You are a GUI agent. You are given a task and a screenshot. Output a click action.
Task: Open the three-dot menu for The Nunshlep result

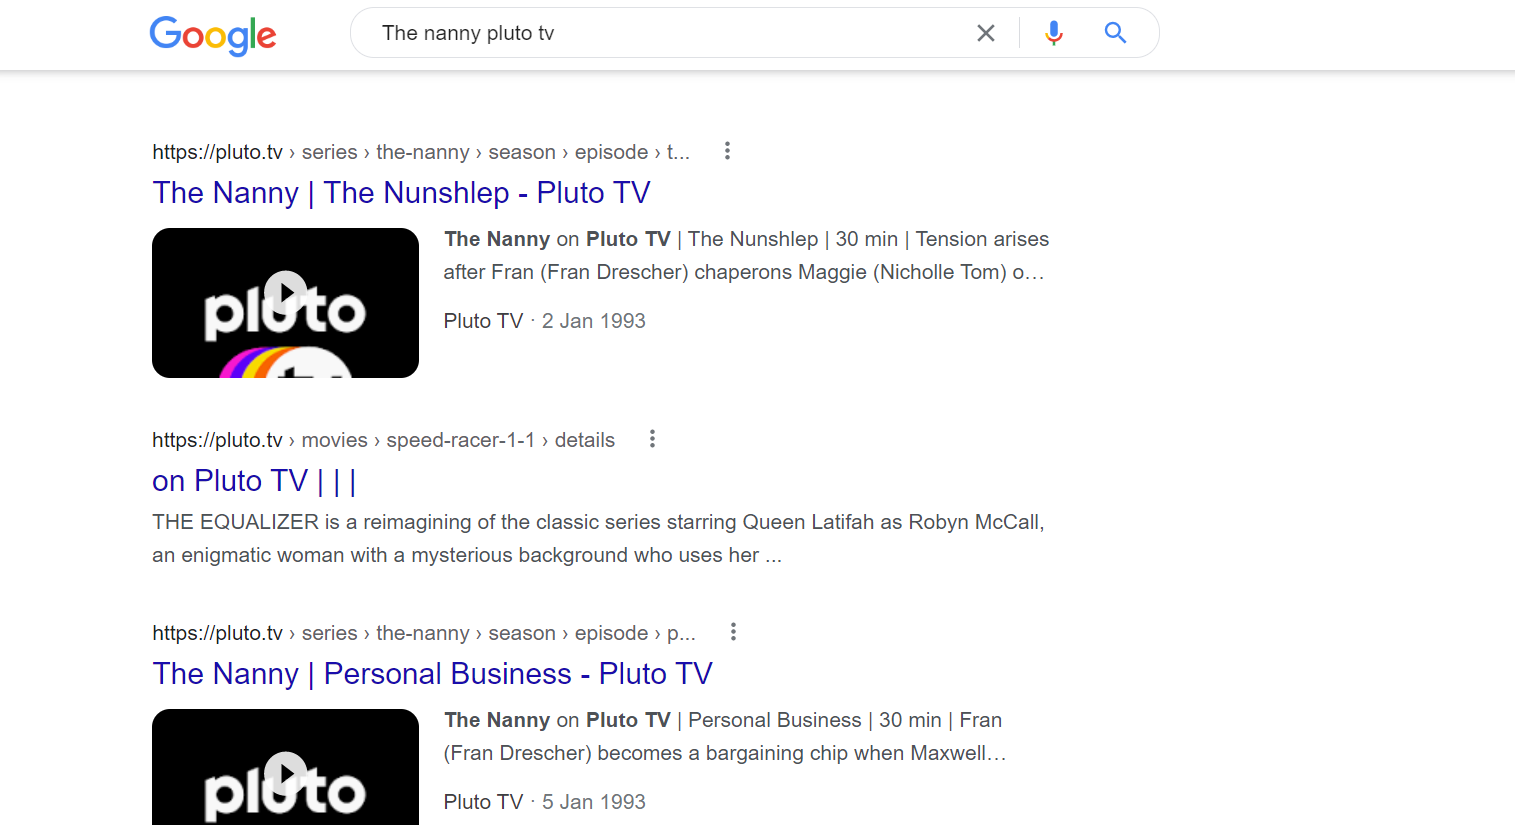(x=727, y=151)
